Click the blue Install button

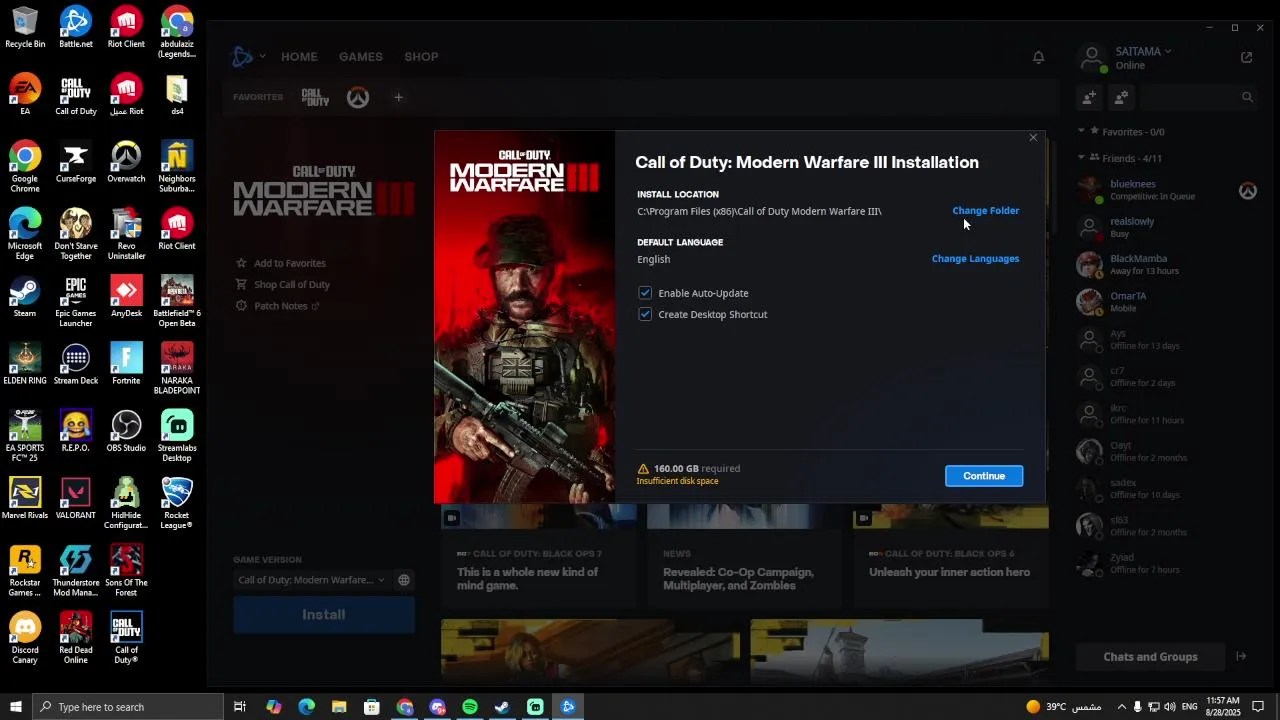324,615
